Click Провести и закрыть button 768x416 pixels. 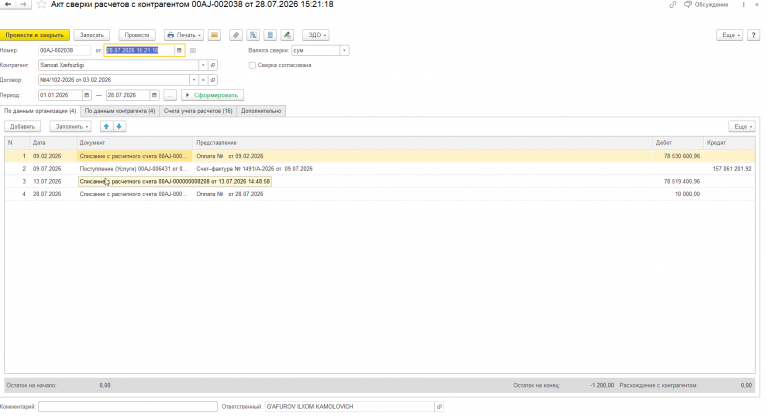coord(35,35)
